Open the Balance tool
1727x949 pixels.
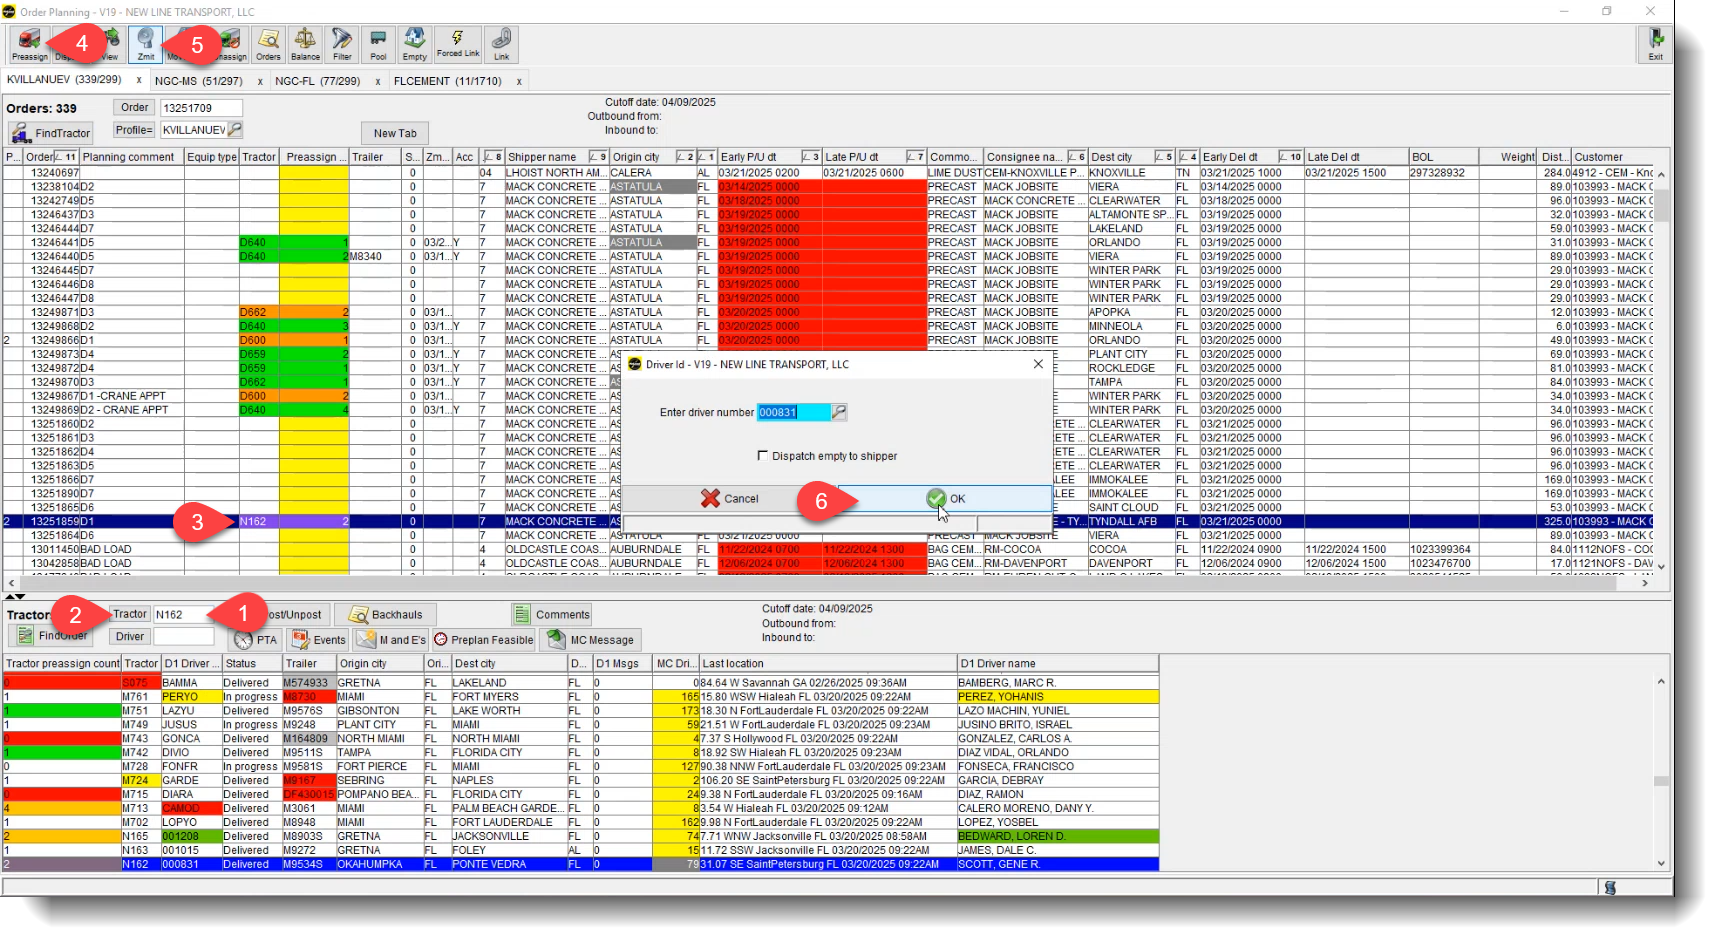(x=304, y=44)
